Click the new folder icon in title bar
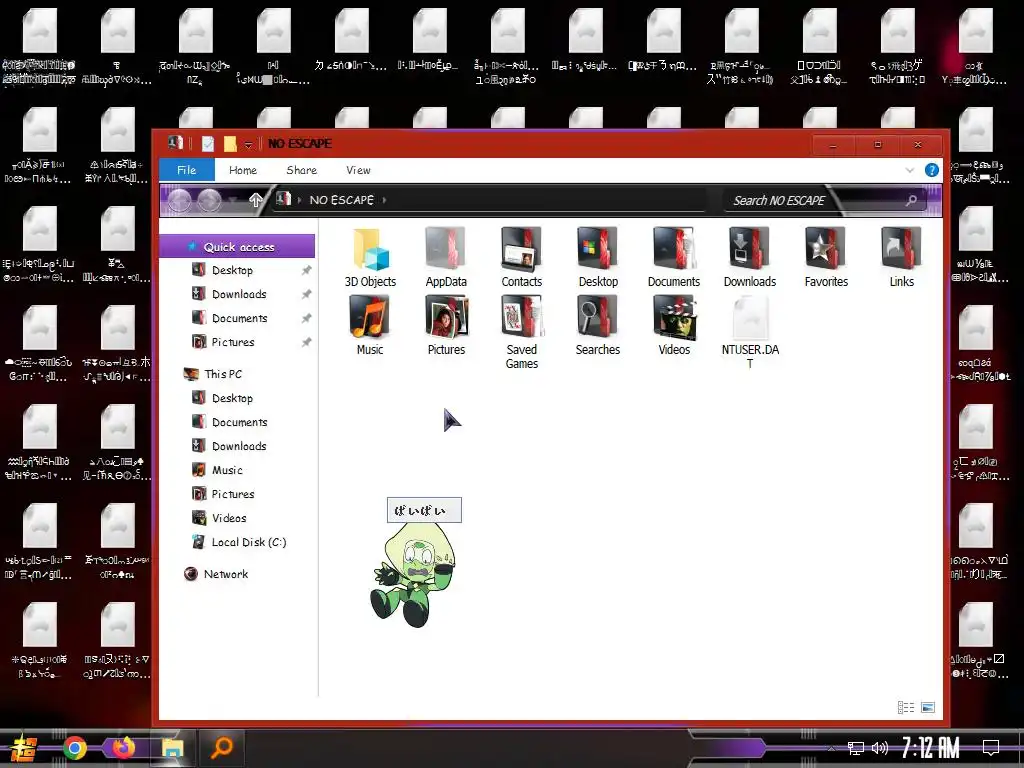The width and height of the screenshot is (1024, 768). 230,144
